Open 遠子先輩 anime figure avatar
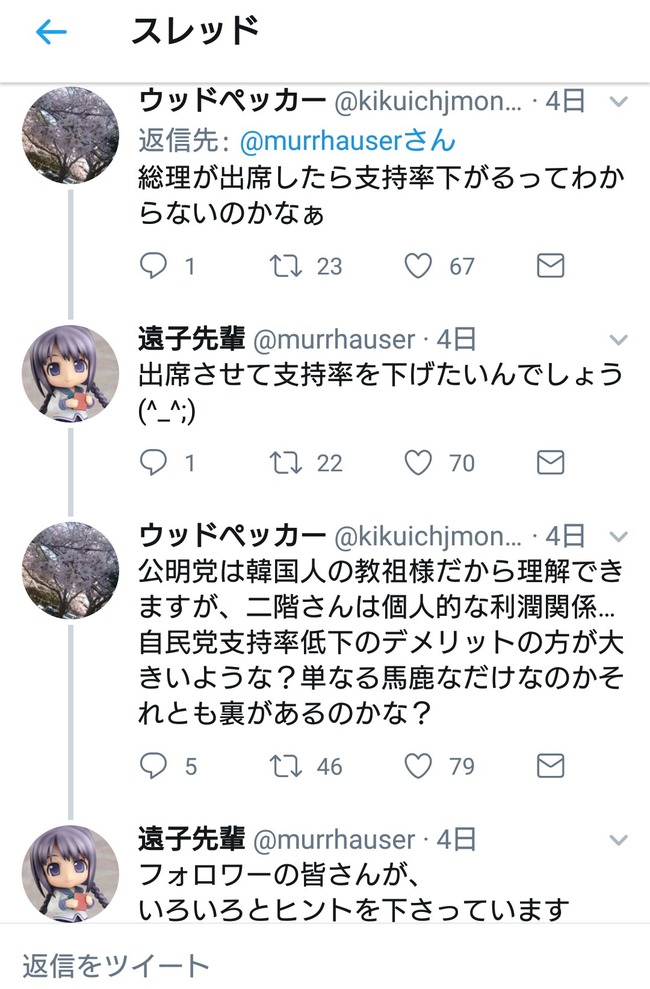 click(70, 373)
